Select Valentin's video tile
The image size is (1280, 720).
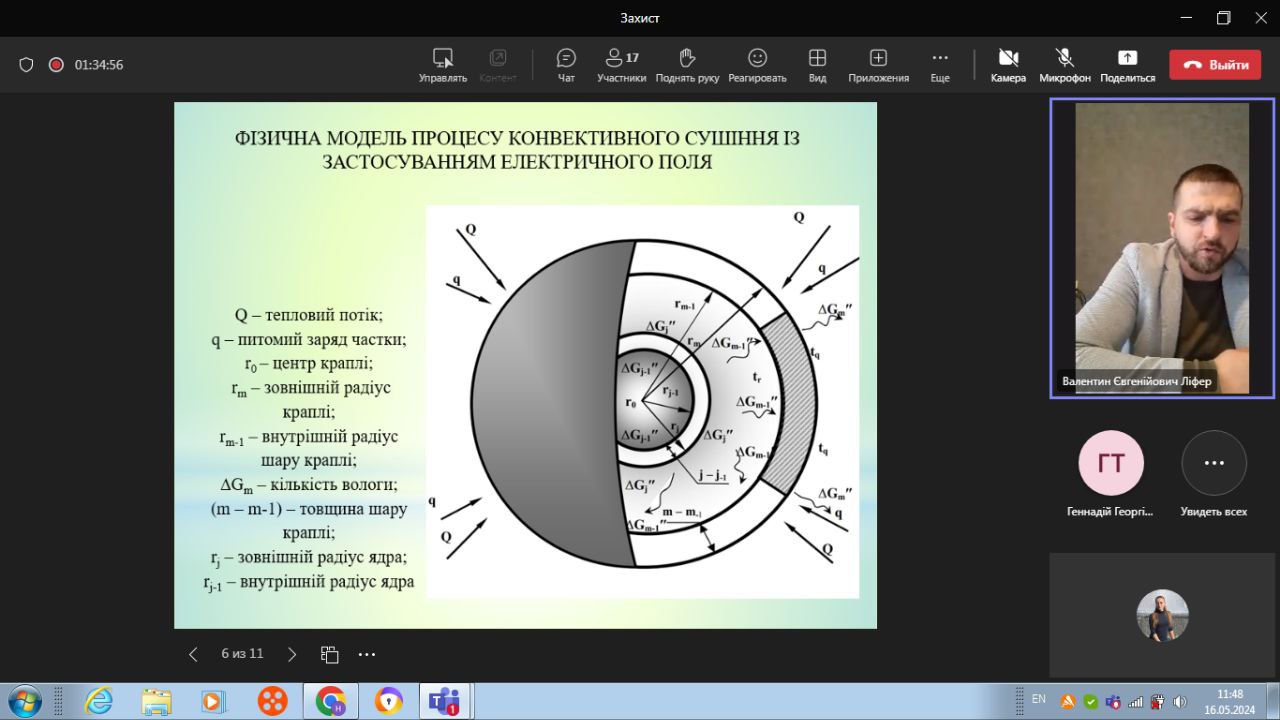[x=1161, y=248]
